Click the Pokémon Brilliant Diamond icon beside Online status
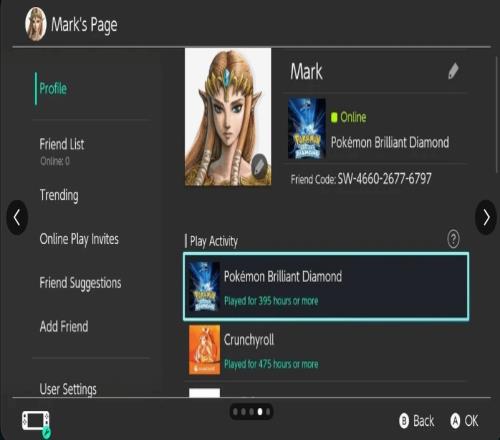This screenshot has width=500, height=440. click(307, 128)
